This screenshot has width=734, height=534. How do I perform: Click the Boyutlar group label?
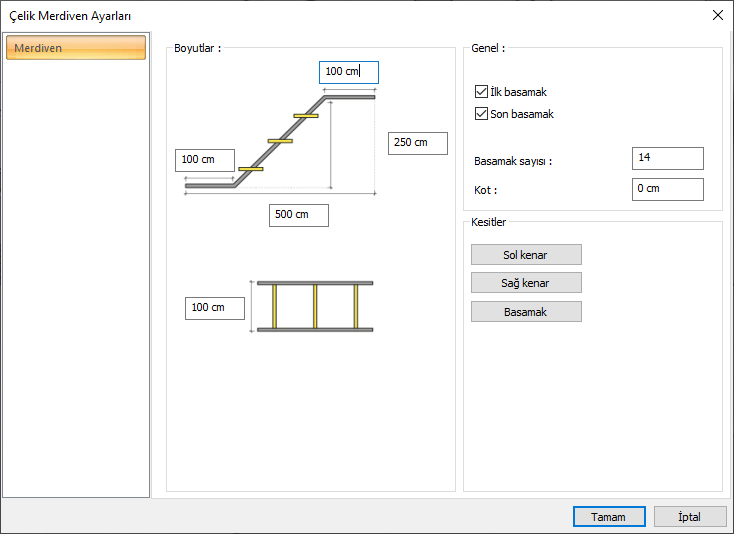(x=197, y=47)
